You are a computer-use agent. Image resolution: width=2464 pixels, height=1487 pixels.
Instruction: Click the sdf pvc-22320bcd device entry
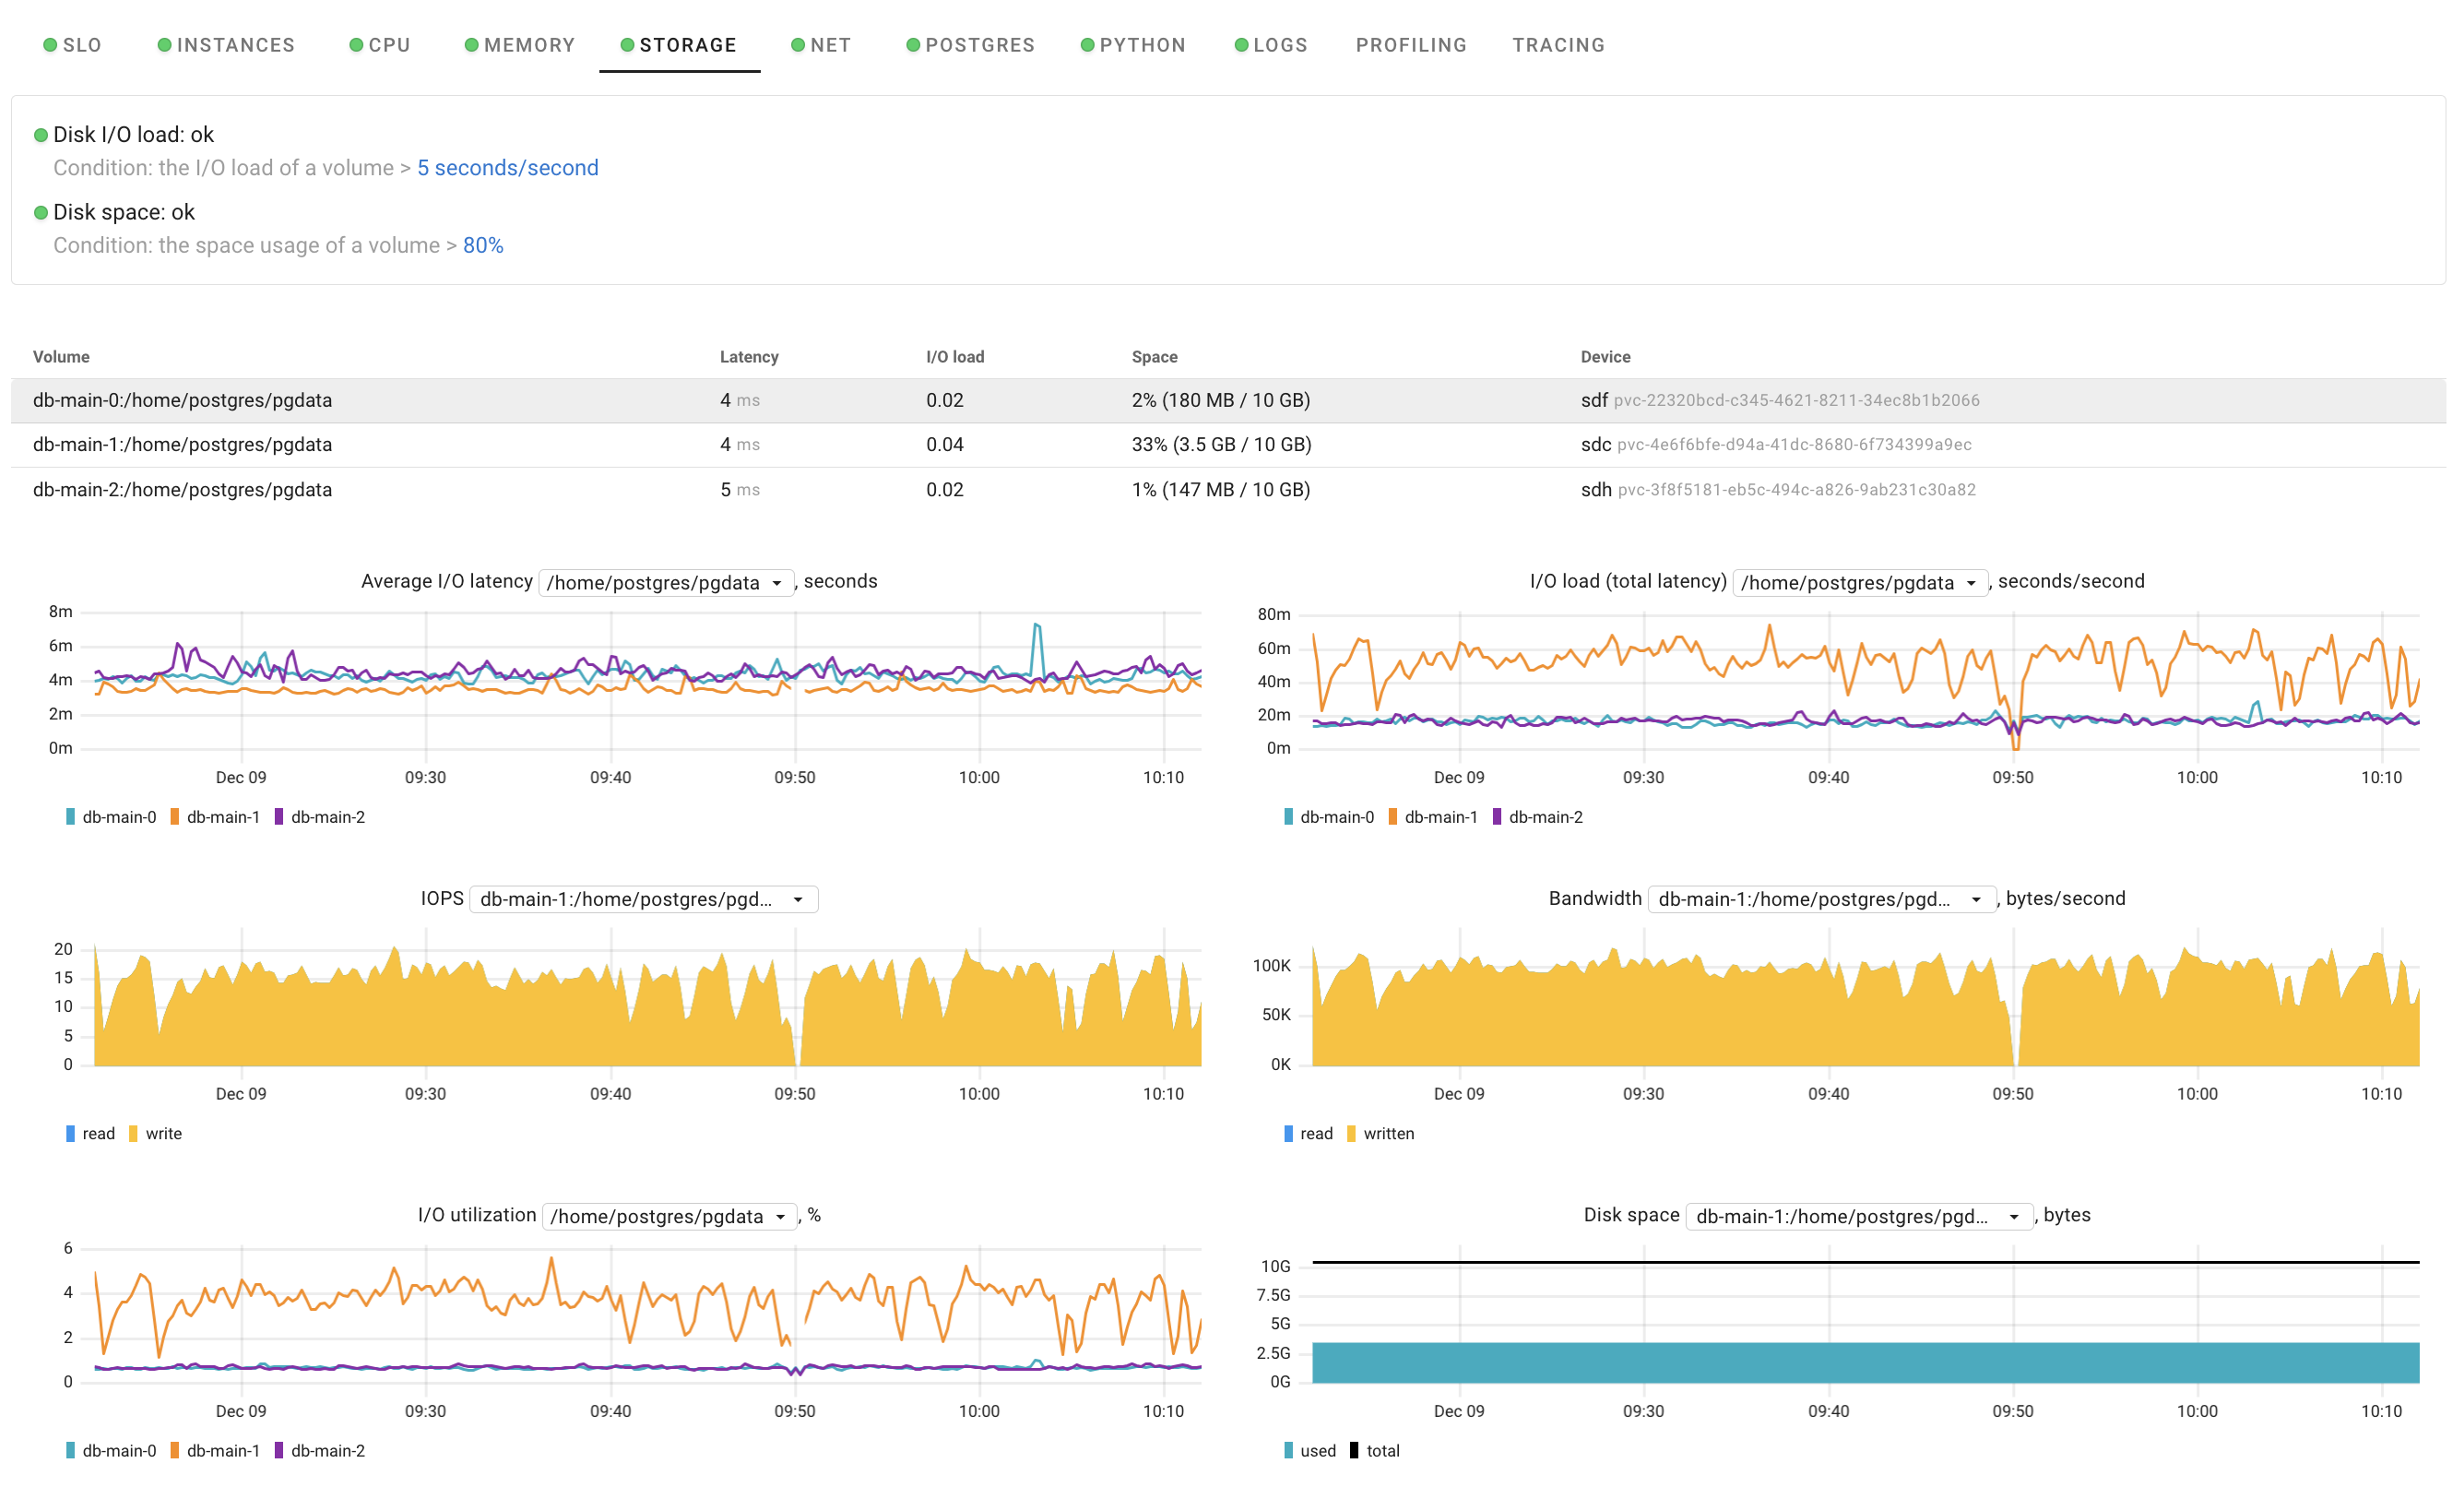tap(1780, 400)
